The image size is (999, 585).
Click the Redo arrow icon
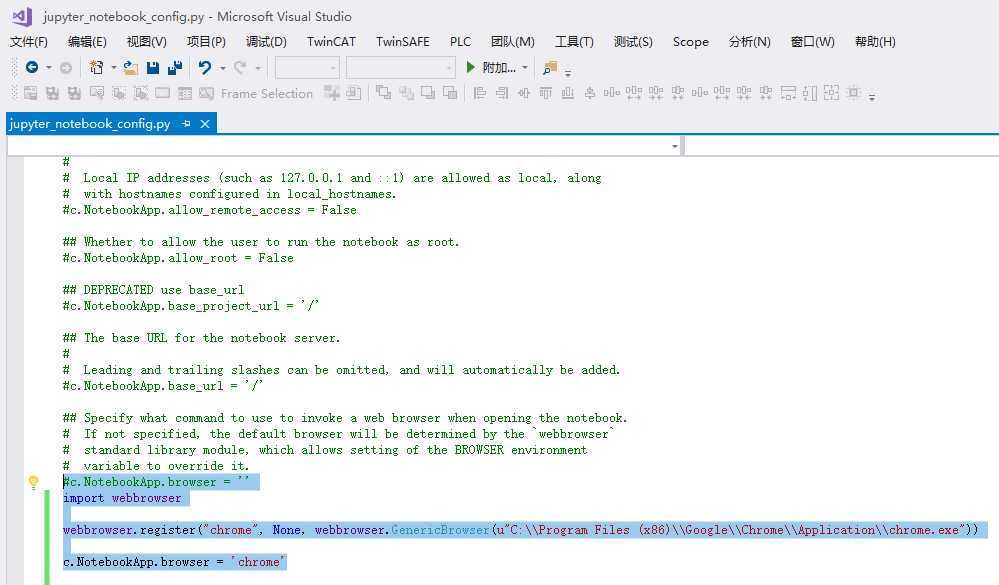pos(240,67)
